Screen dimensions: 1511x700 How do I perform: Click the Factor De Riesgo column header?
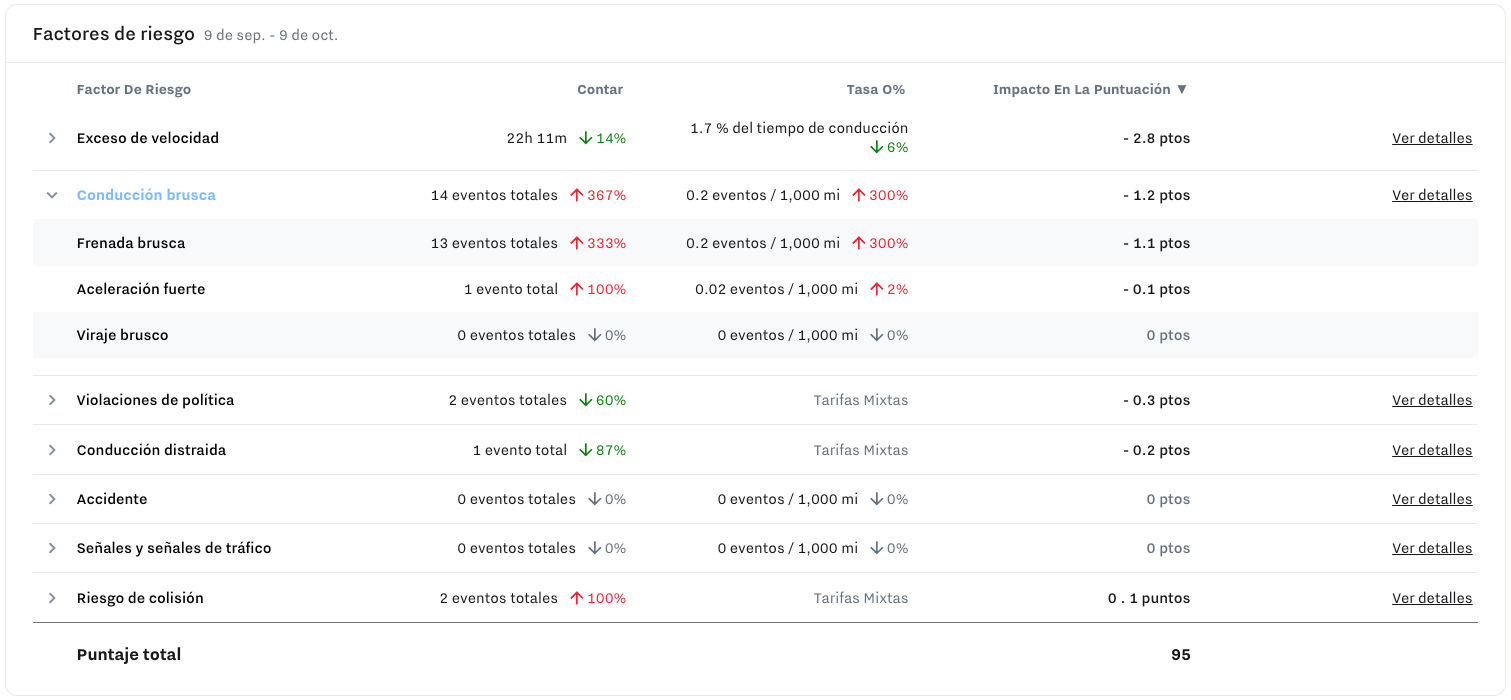134,90
